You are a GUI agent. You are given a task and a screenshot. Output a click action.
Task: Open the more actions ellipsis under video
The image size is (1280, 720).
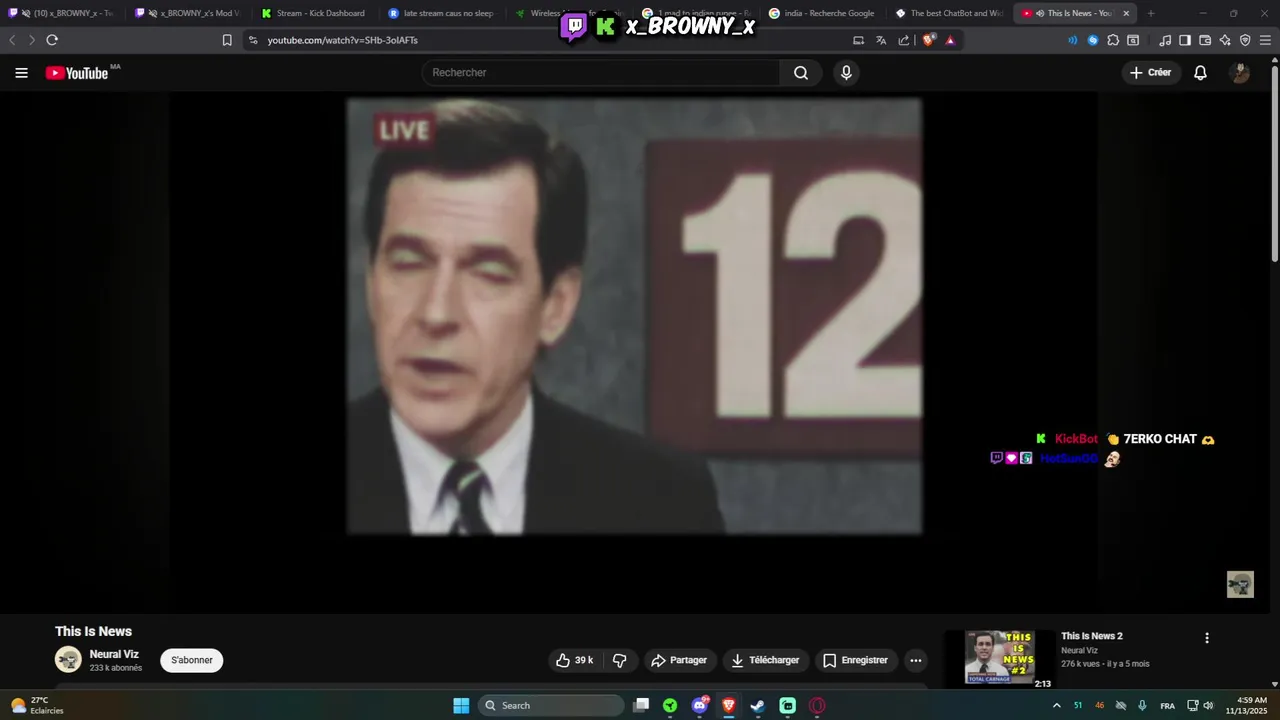(915, 660)
